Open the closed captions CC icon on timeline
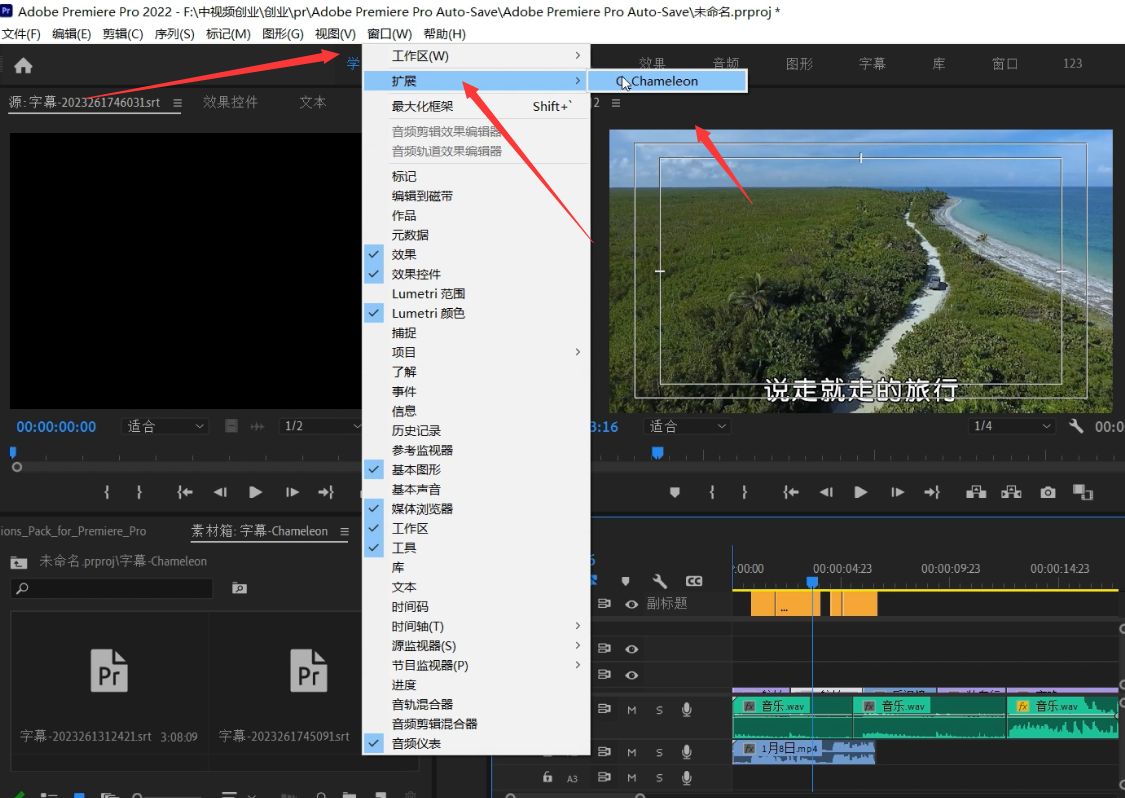 pyautogui.click(x=694, y=581)
